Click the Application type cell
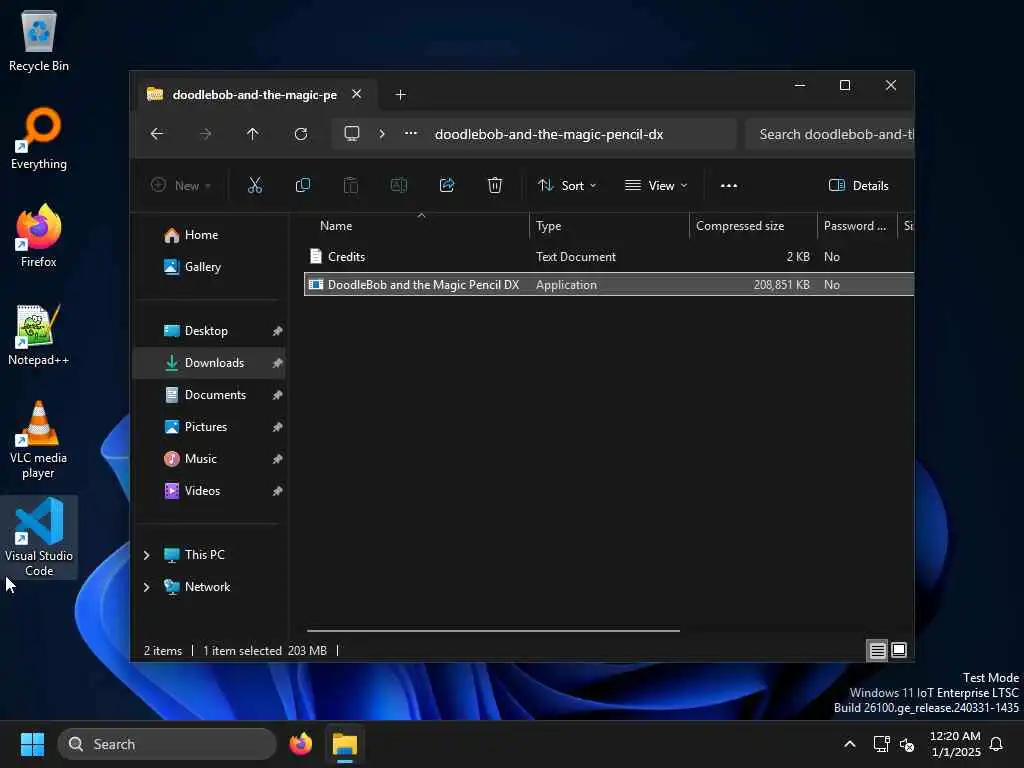Image resolution: width=1024 pixels, height=768 pixels. (x=566, y=285)
